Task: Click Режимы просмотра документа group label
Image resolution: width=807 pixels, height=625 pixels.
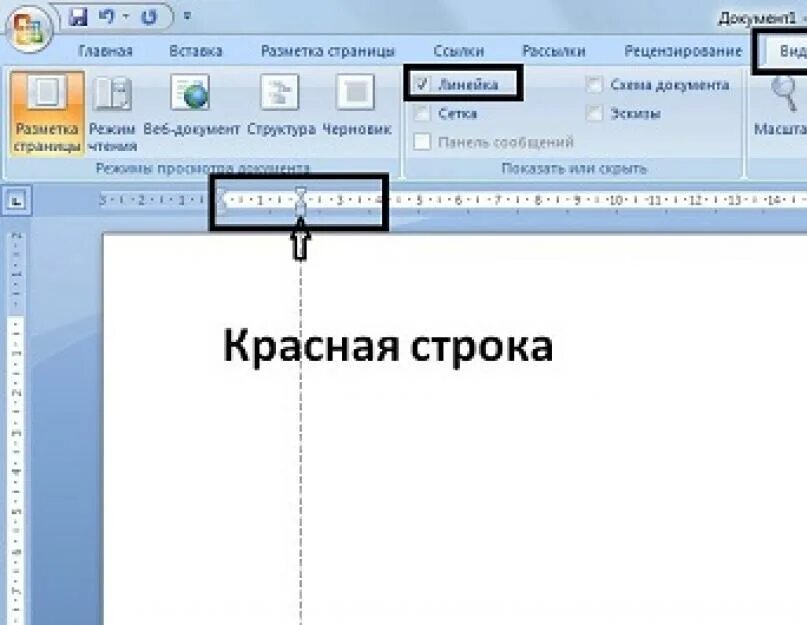Action: click(x=203, y=169)
